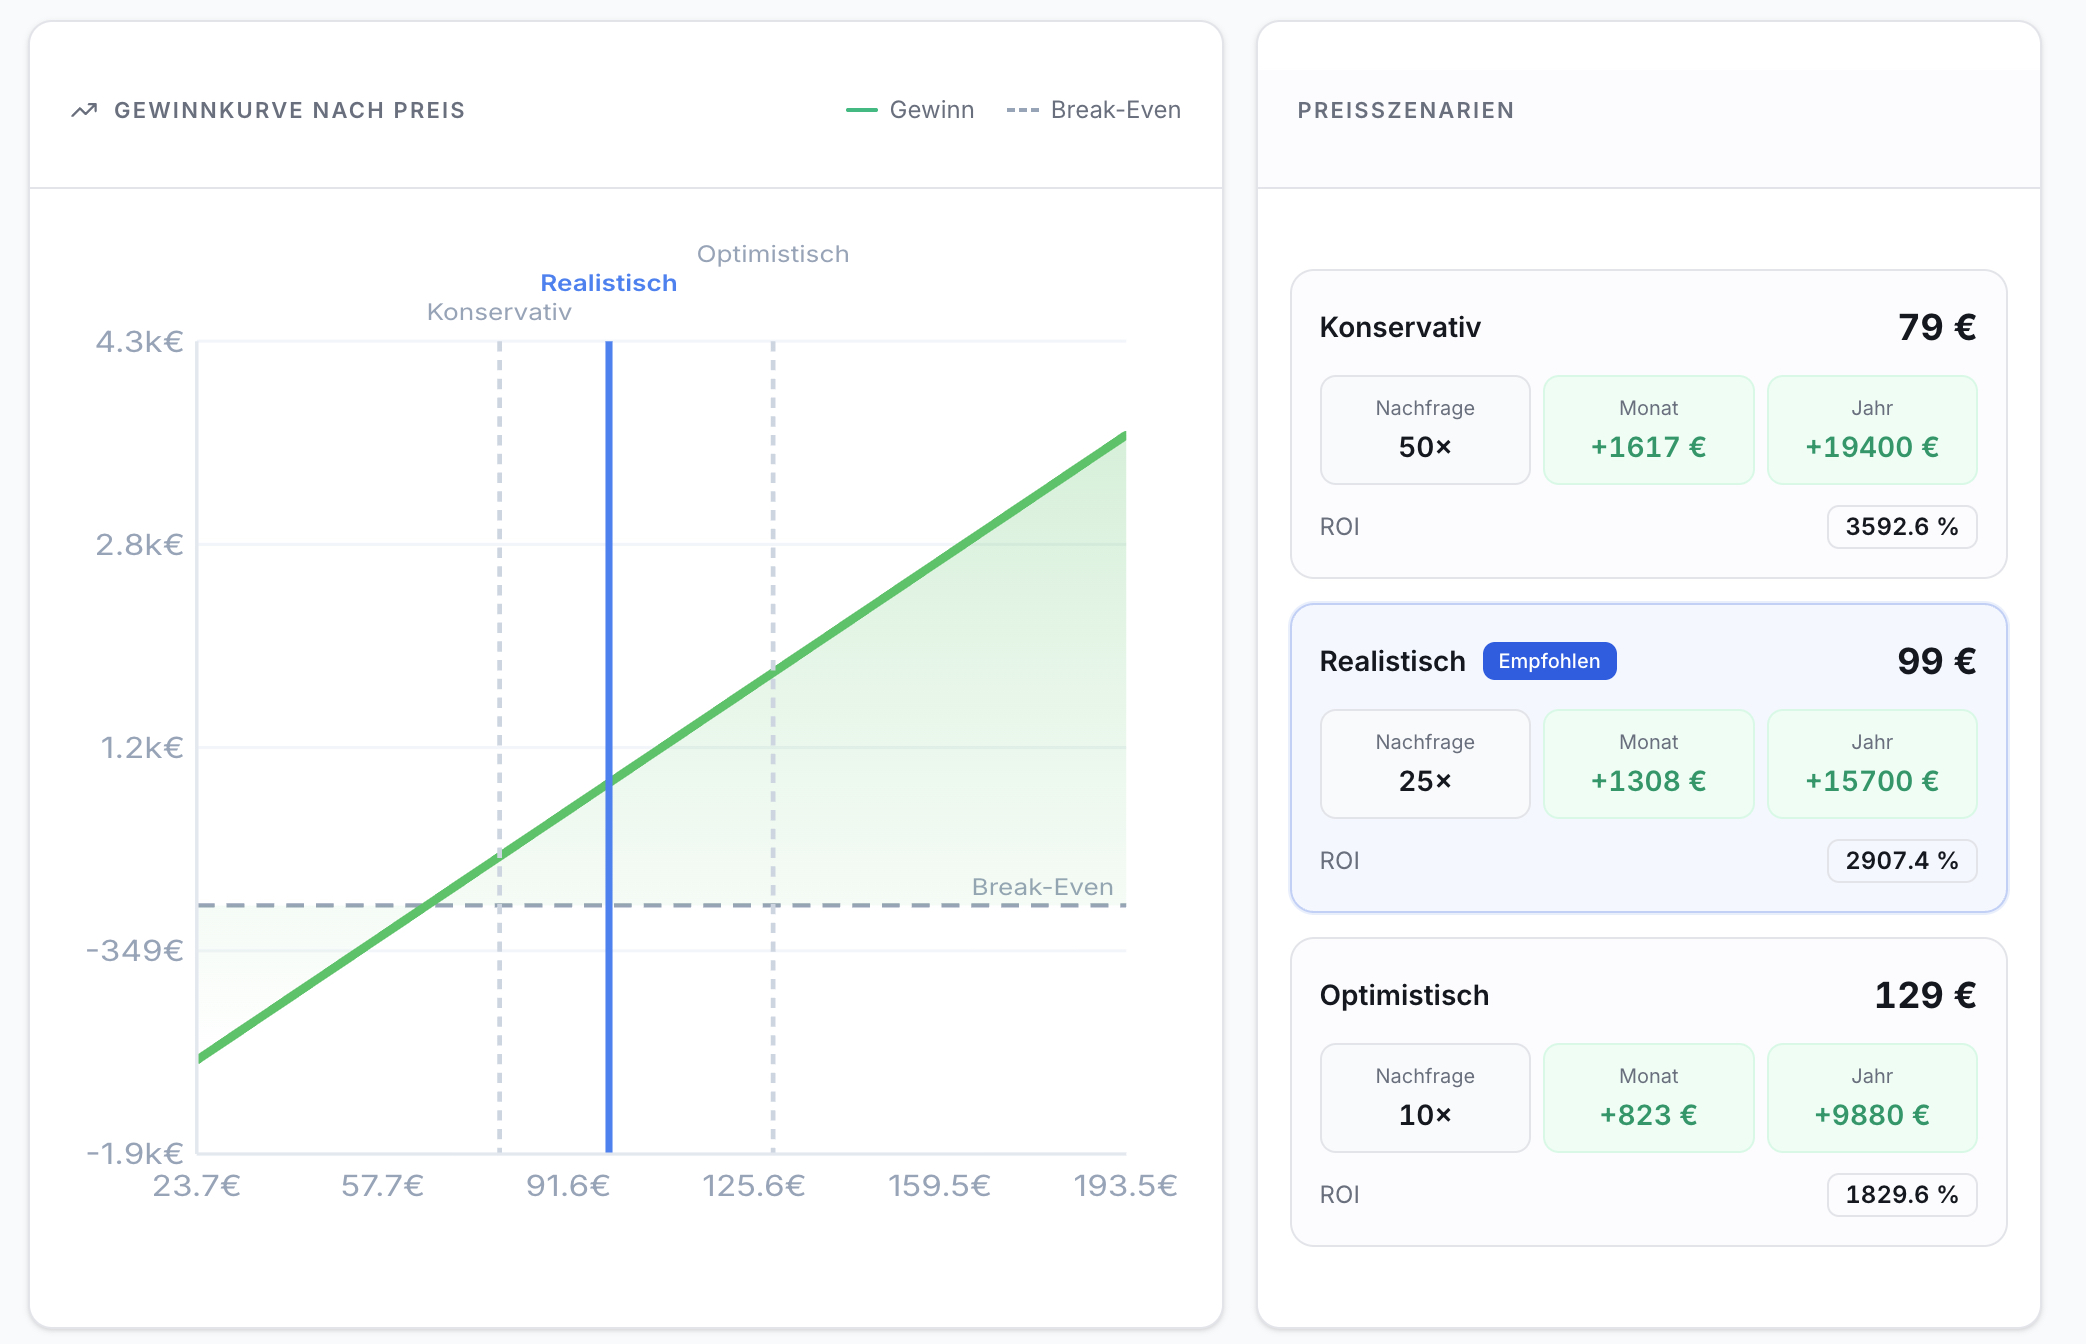2086x1344 pixels.
Task: Click the 79 € price in Konservativ
Action: 1937,327
